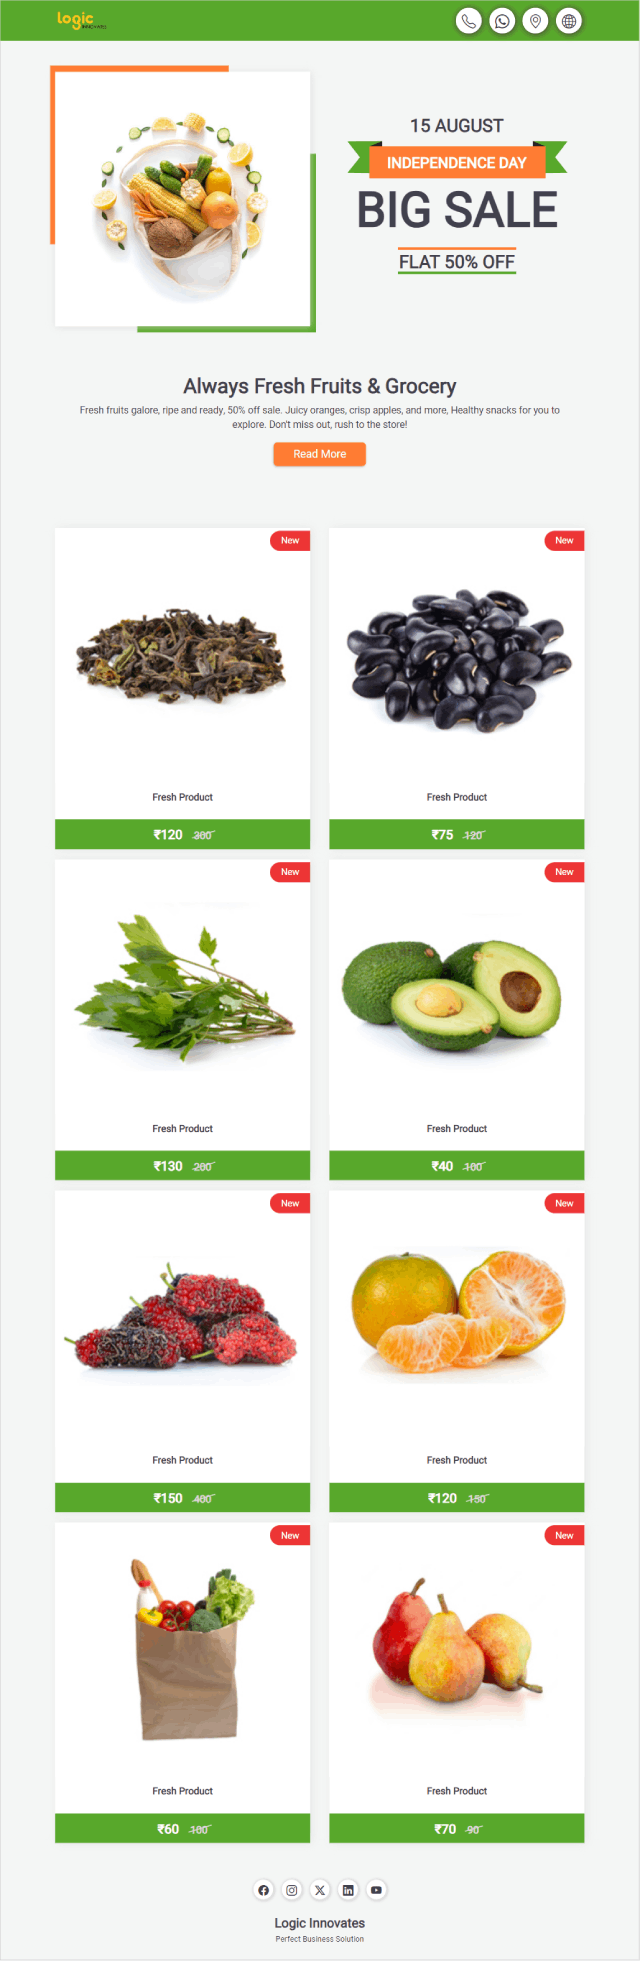Click the X (Twitter) footer icon
640x1961 pixels.
[x=320, y=1890]
